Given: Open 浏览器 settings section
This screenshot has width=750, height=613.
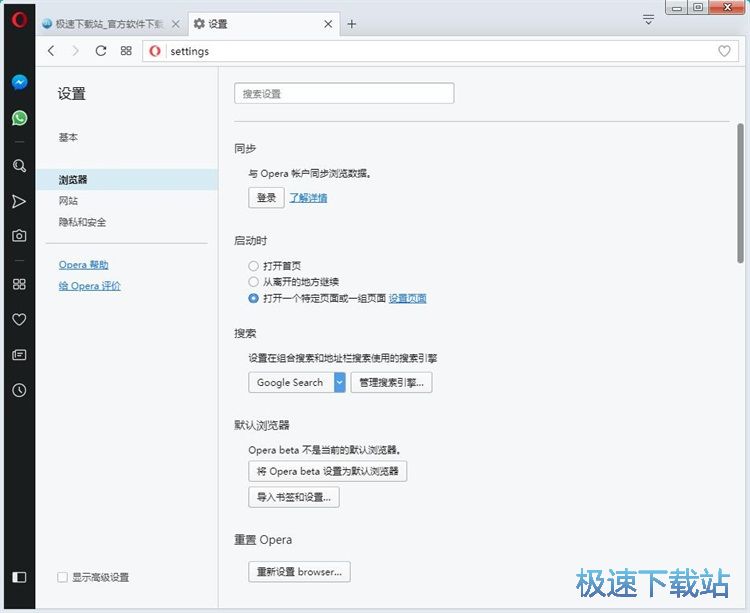Looking at the screenshot, I should tap(127, 180).
